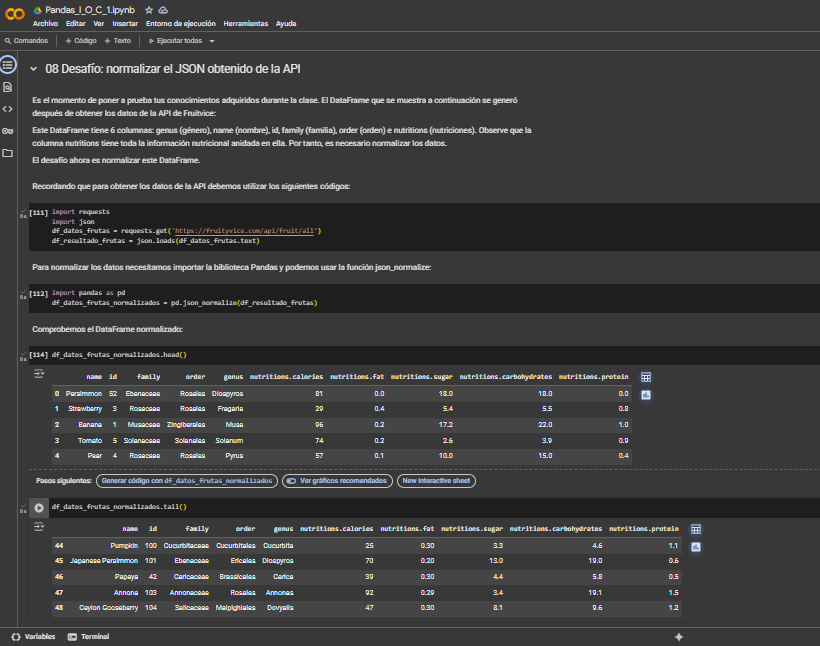The image size is (820, 646).
Task: Click New interactive sheet button
Action: click(x=436, y=481)
